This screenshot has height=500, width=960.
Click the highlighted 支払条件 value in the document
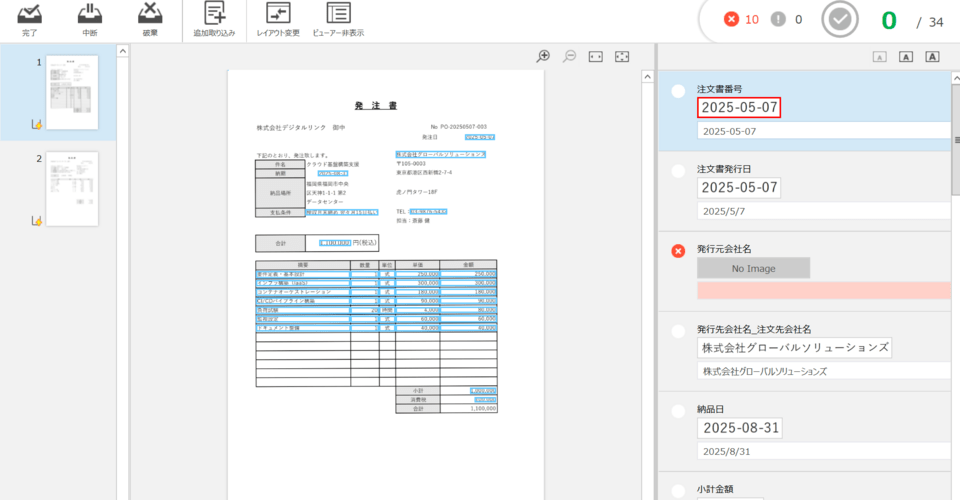pyautogui.click(x=342, y=212)
